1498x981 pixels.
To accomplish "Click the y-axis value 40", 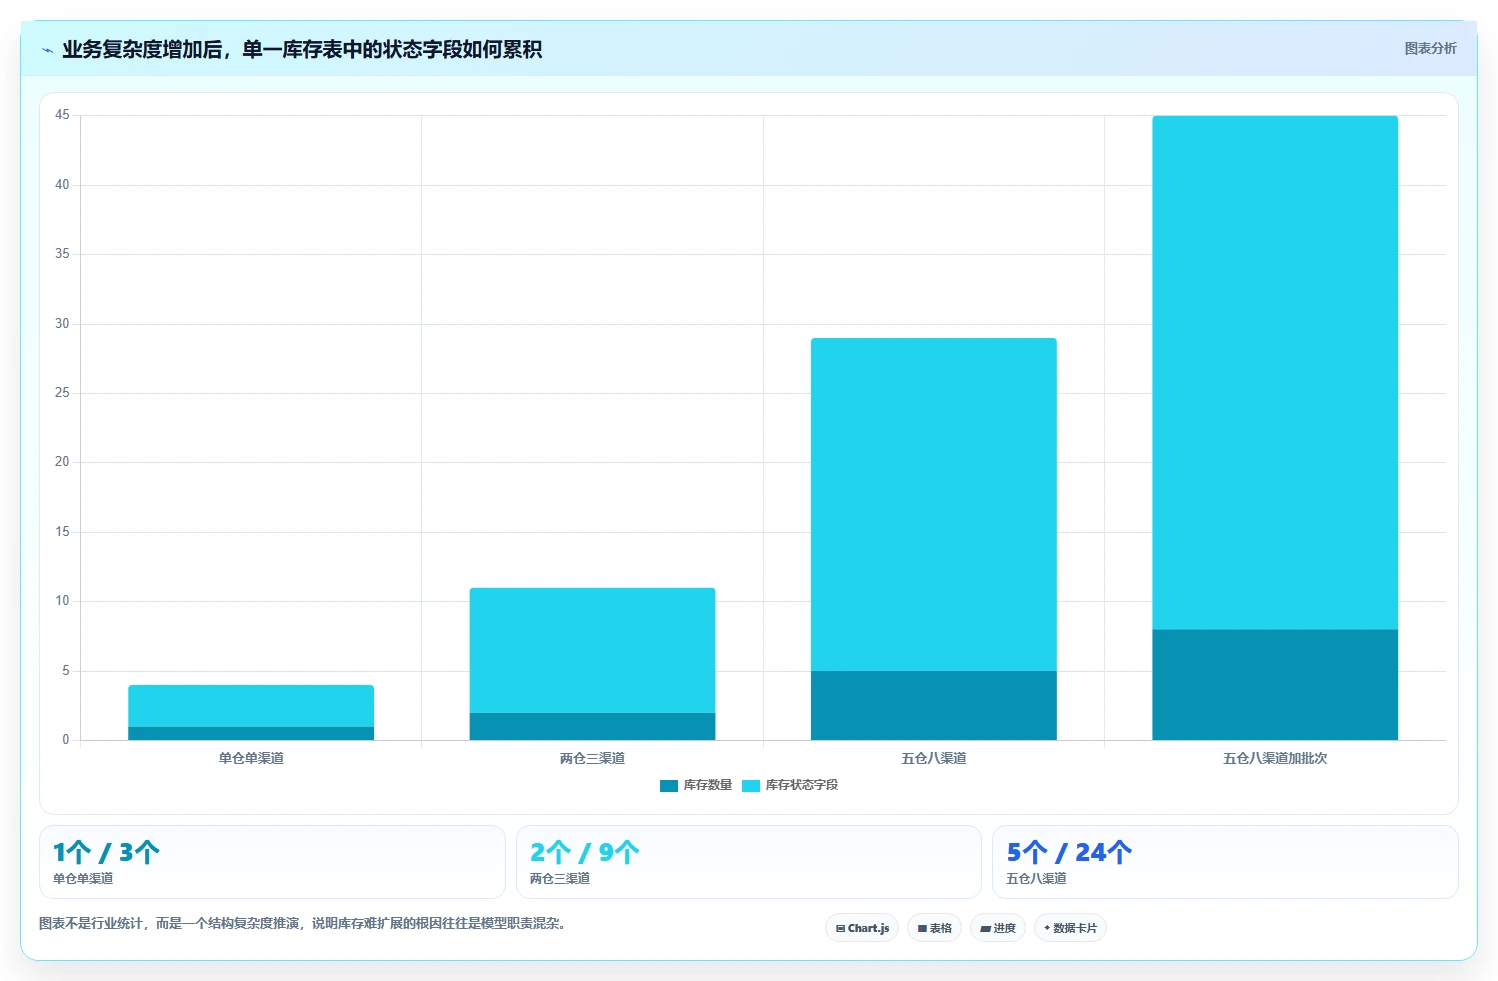I will pos(62,184).
